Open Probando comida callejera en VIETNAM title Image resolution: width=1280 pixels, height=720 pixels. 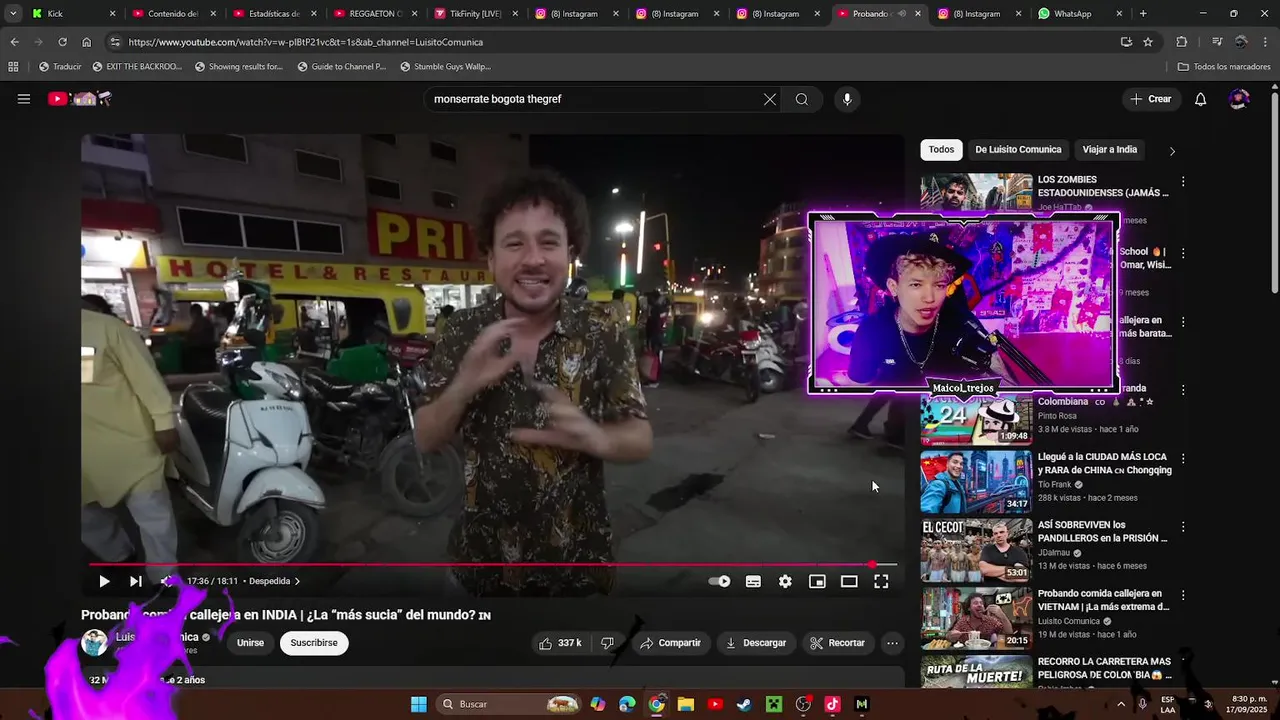point(1103,600)
